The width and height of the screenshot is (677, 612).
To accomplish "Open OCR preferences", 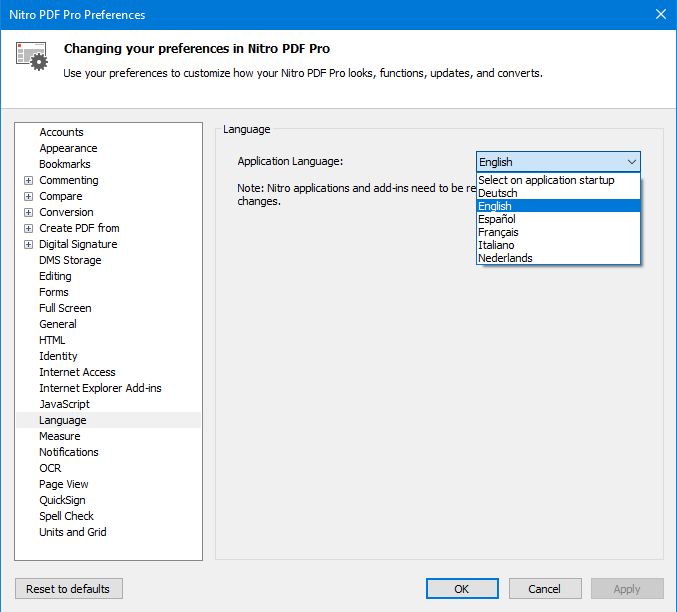I will coord(50,468).
